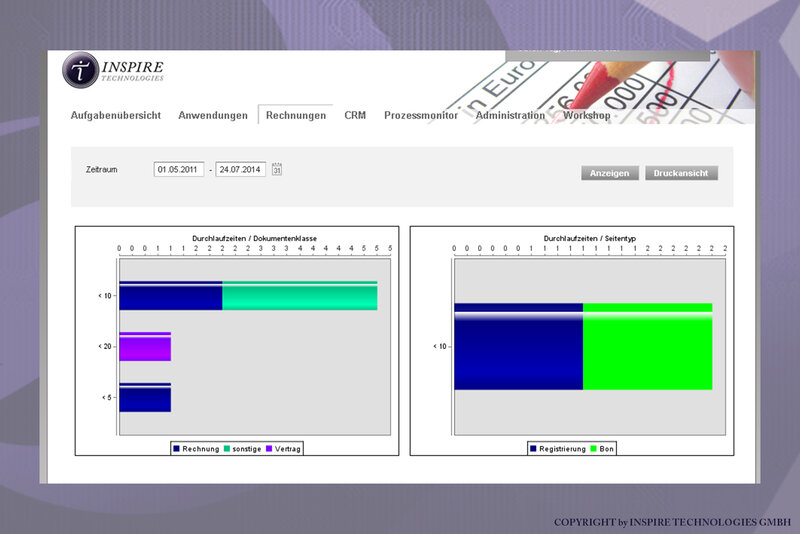The height and width of the screenshot is (534, 800).
Task: Click the Druckansicht button
Action: 681,173
